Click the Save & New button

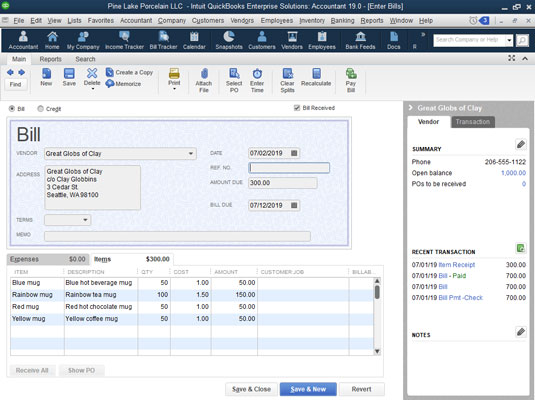(308, 389)
